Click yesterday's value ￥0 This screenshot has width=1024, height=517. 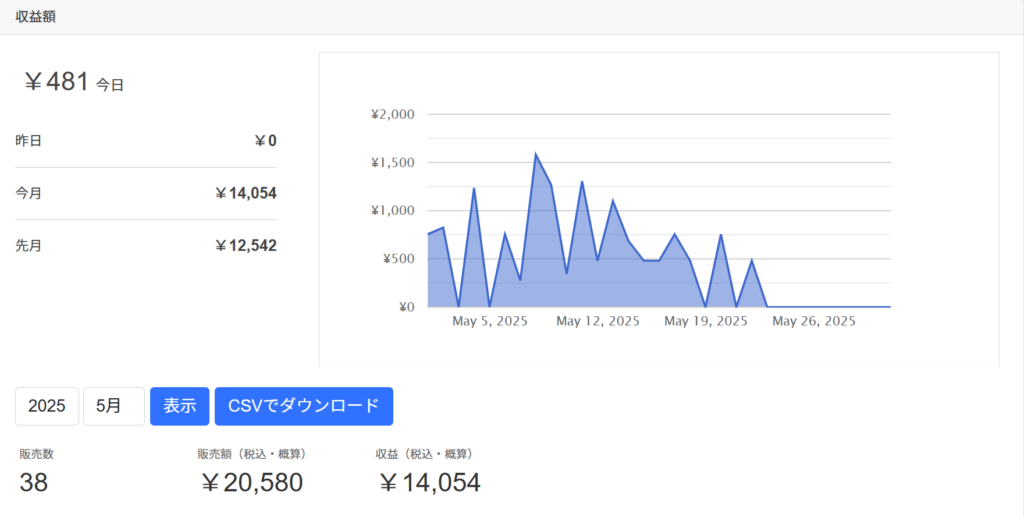pyautogui.click(x=265, y=141)
